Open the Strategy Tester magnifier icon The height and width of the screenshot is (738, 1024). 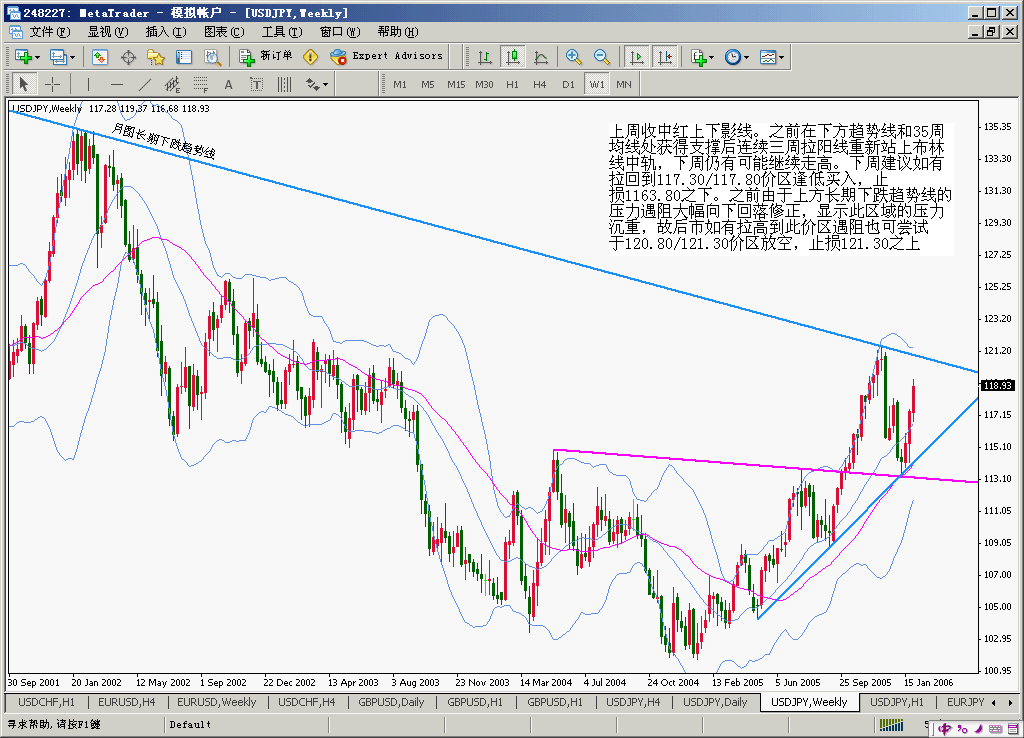tap(212, 57)
